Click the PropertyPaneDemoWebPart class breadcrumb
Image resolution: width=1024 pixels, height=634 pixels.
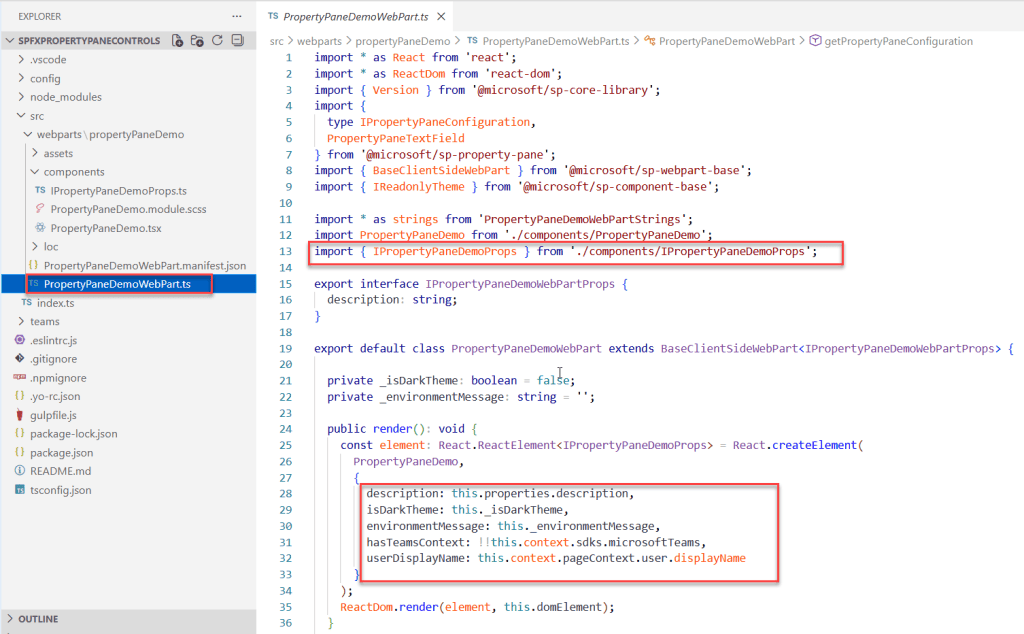727,41
